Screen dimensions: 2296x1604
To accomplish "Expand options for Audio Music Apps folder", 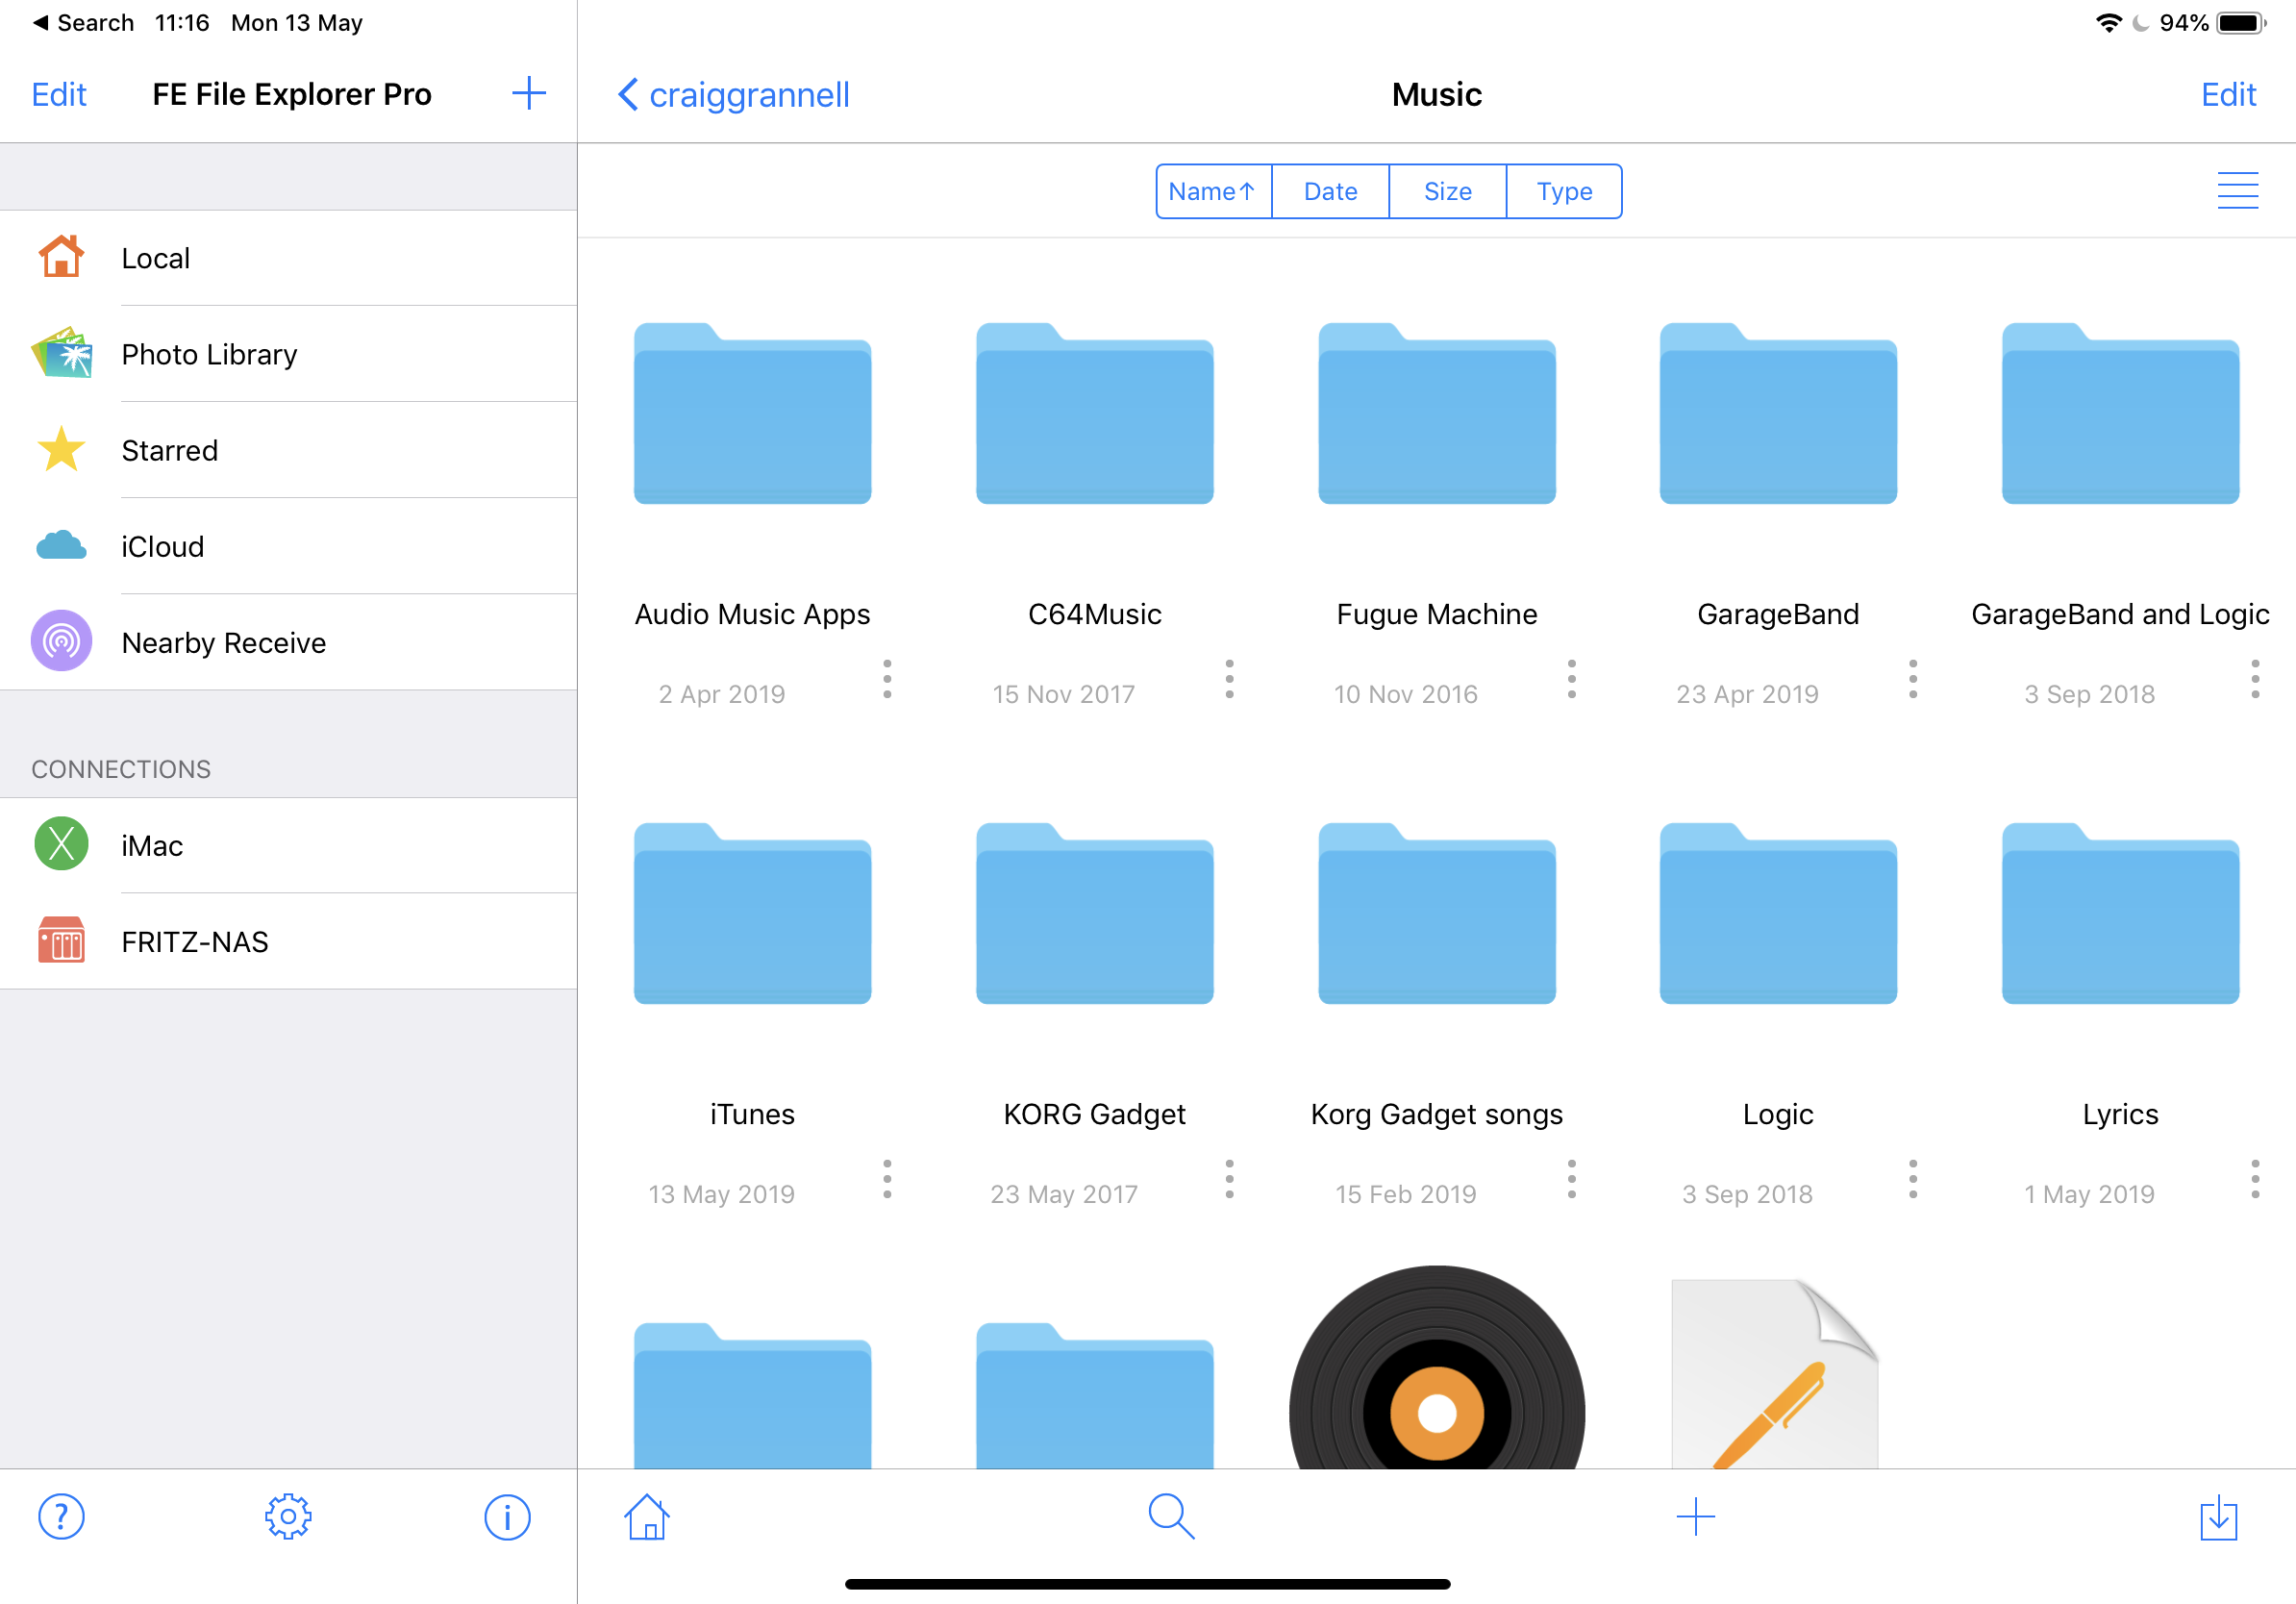I will (x=887, y=679).
